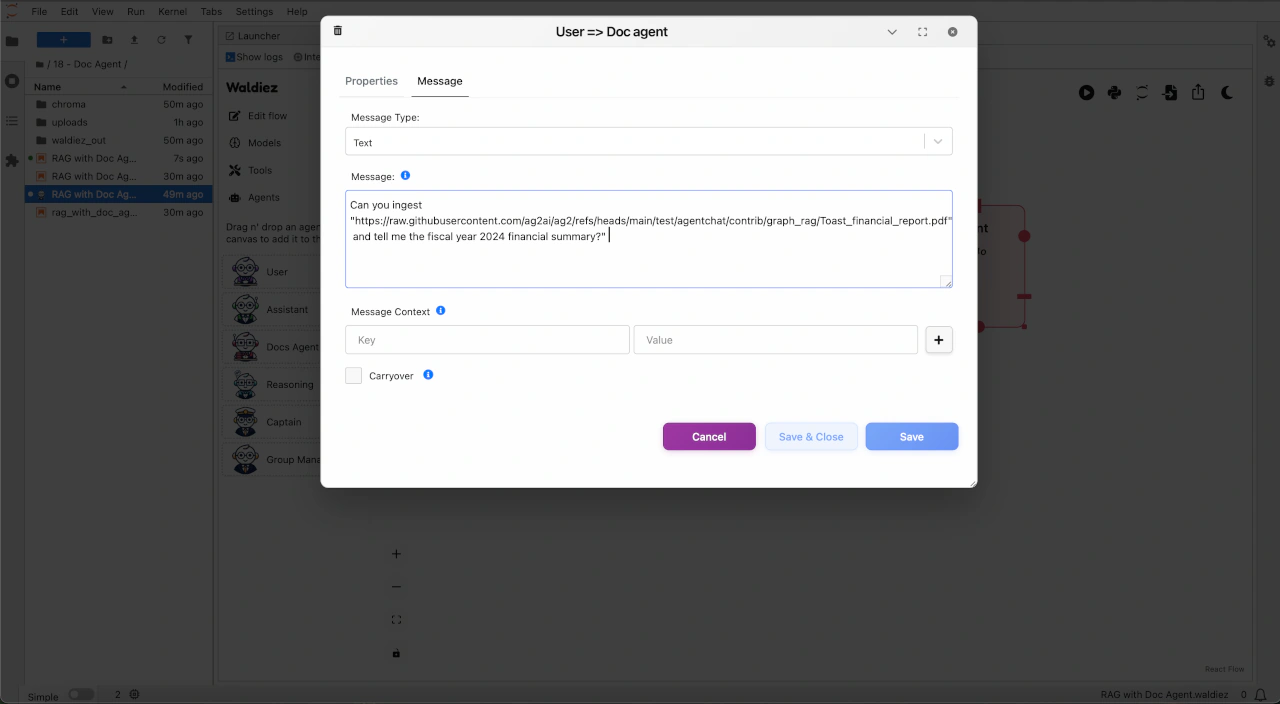
Task: Run the flow with the play icon
Action: (1086, 92)
